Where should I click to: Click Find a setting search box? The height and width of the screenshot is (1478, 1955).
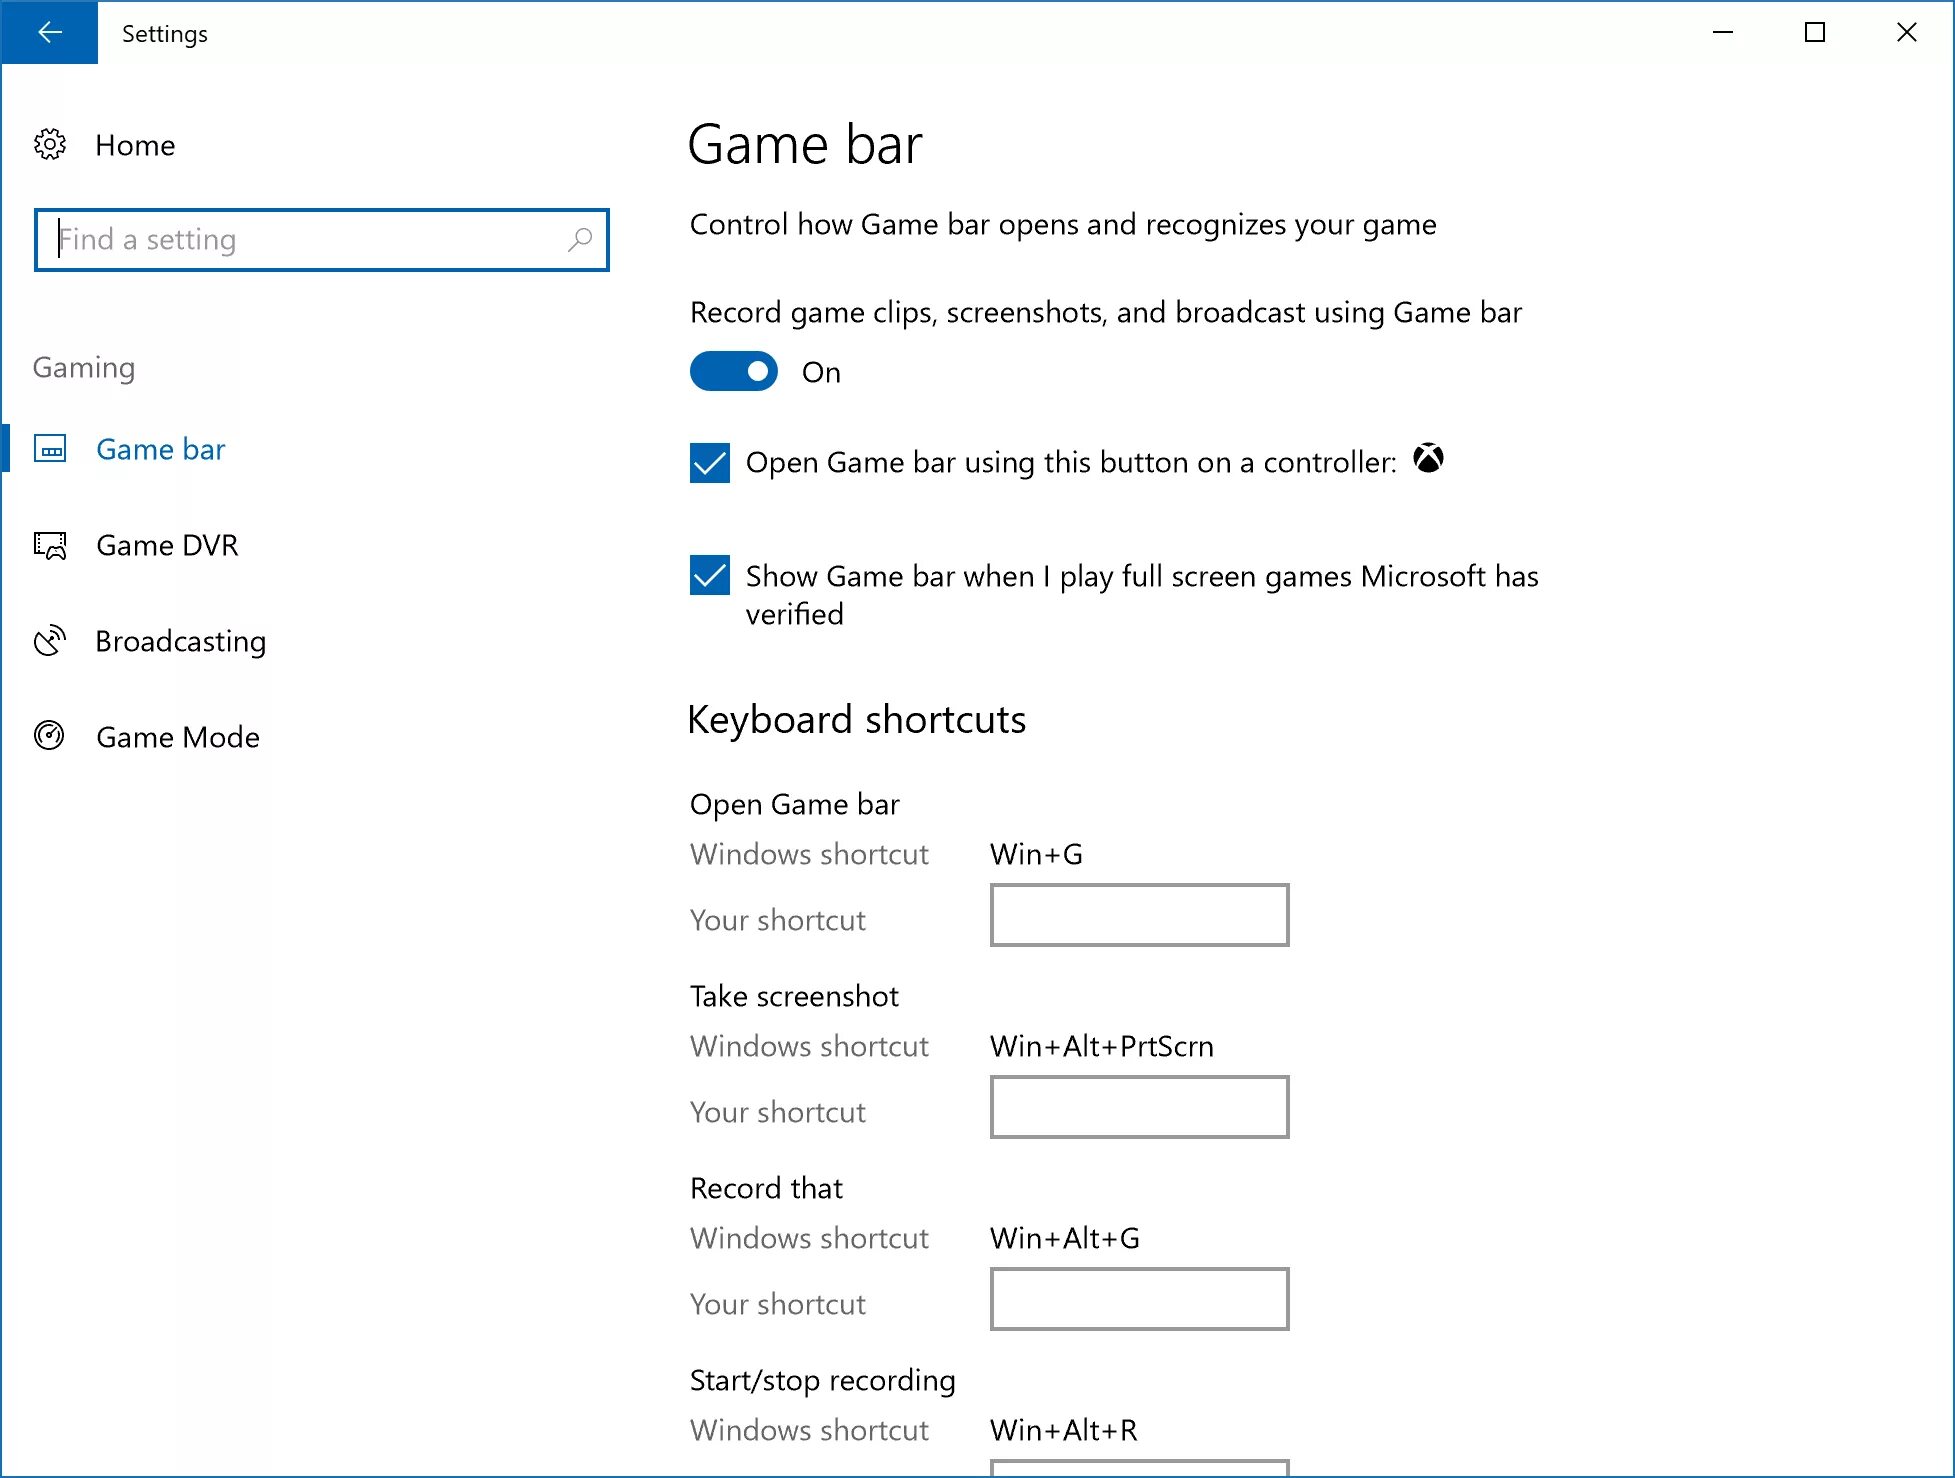coord(321,239)
